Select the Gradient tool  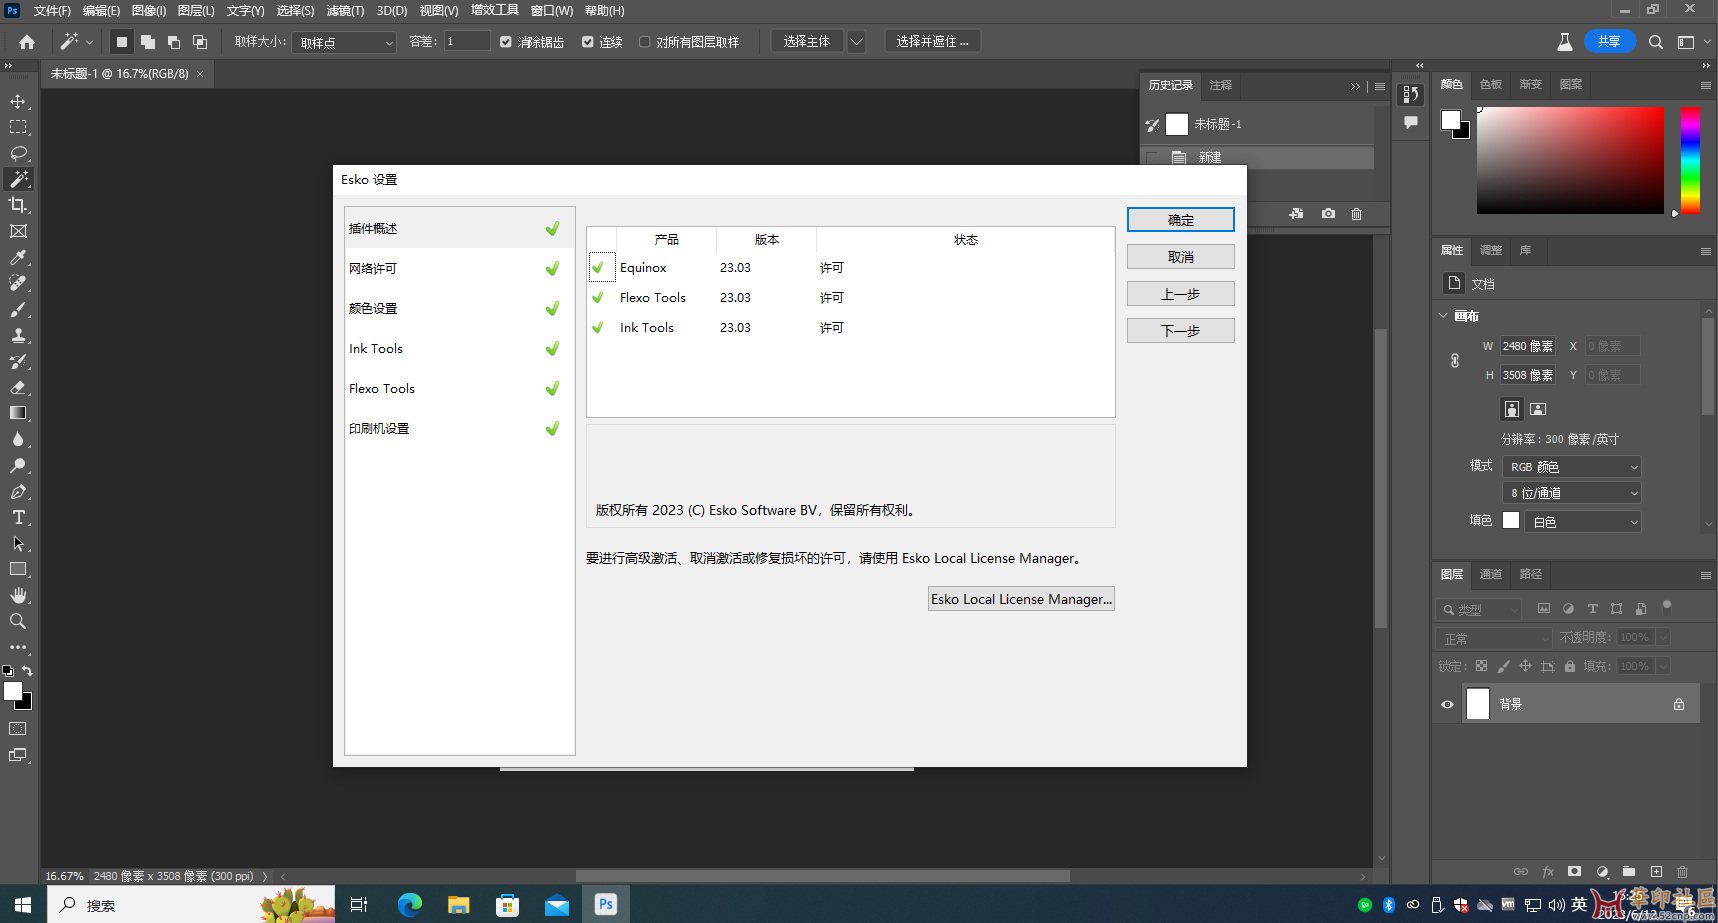coord(18,413)
